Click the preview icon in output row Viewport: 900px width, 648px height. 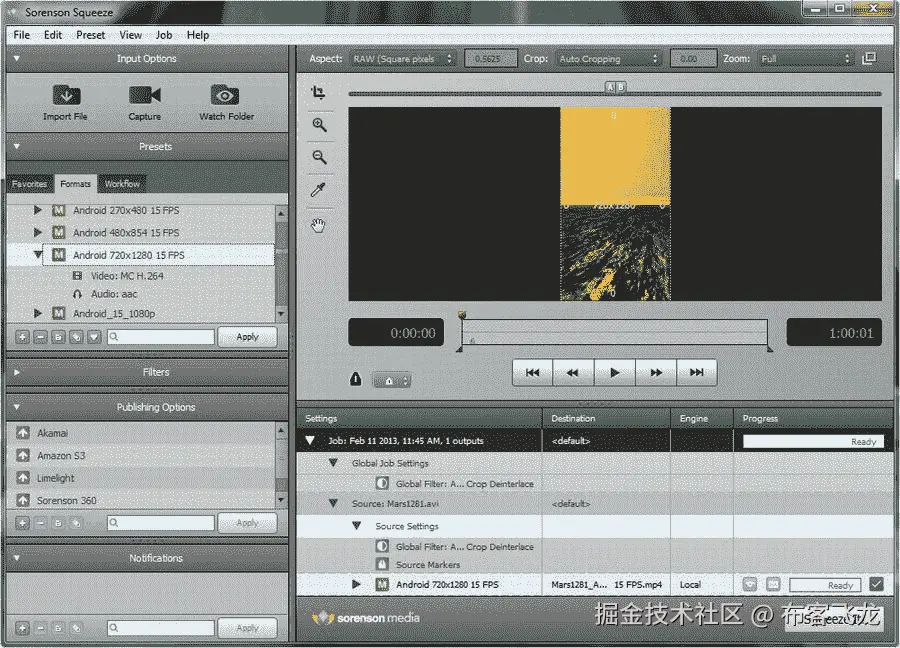click(x=750, y=584)
